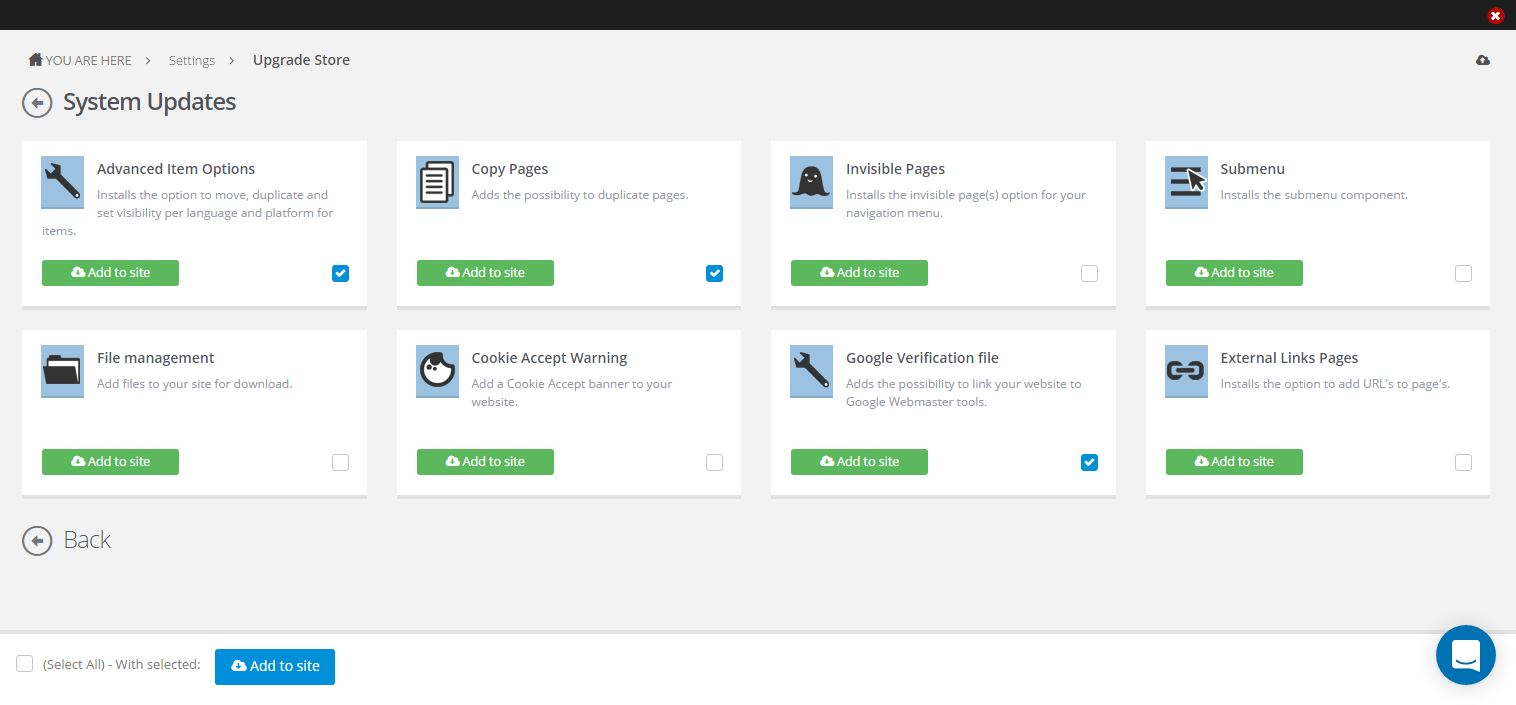Click the cloud download icon at top right
The width and height of the screenshot is (1516, 705).
click(x=1483, y=60)
